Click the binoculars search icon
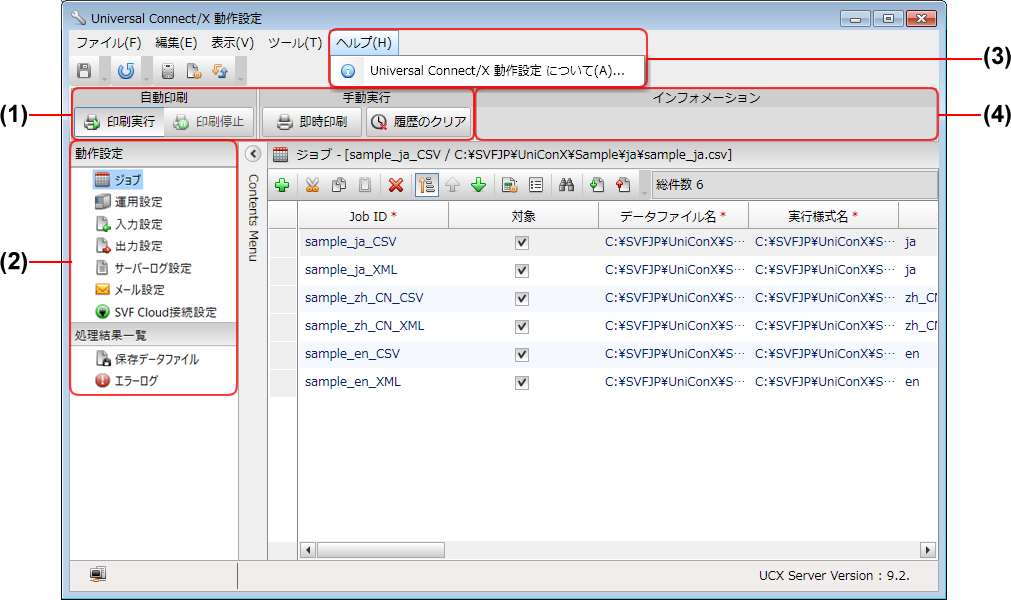The image size is (1011, 600). point(566,185)
